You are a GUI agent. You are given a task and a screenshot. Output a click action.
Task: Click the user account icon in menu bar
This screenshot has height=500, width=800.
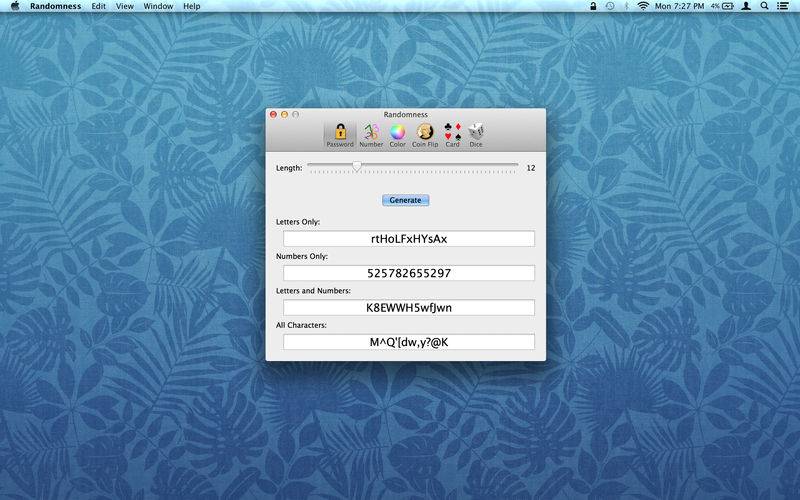pyautogui.click(x=746, y=6)
